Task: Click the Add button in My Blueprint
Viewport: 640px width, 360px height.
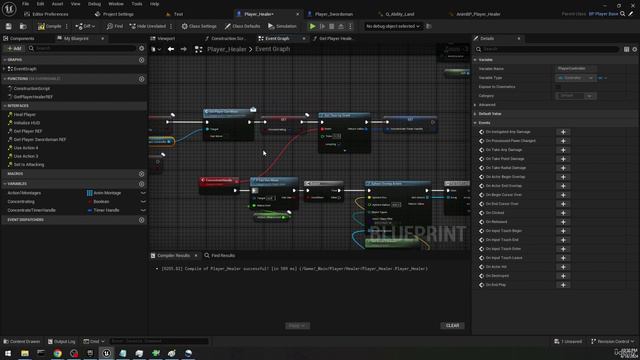Action: coord(14,48)
